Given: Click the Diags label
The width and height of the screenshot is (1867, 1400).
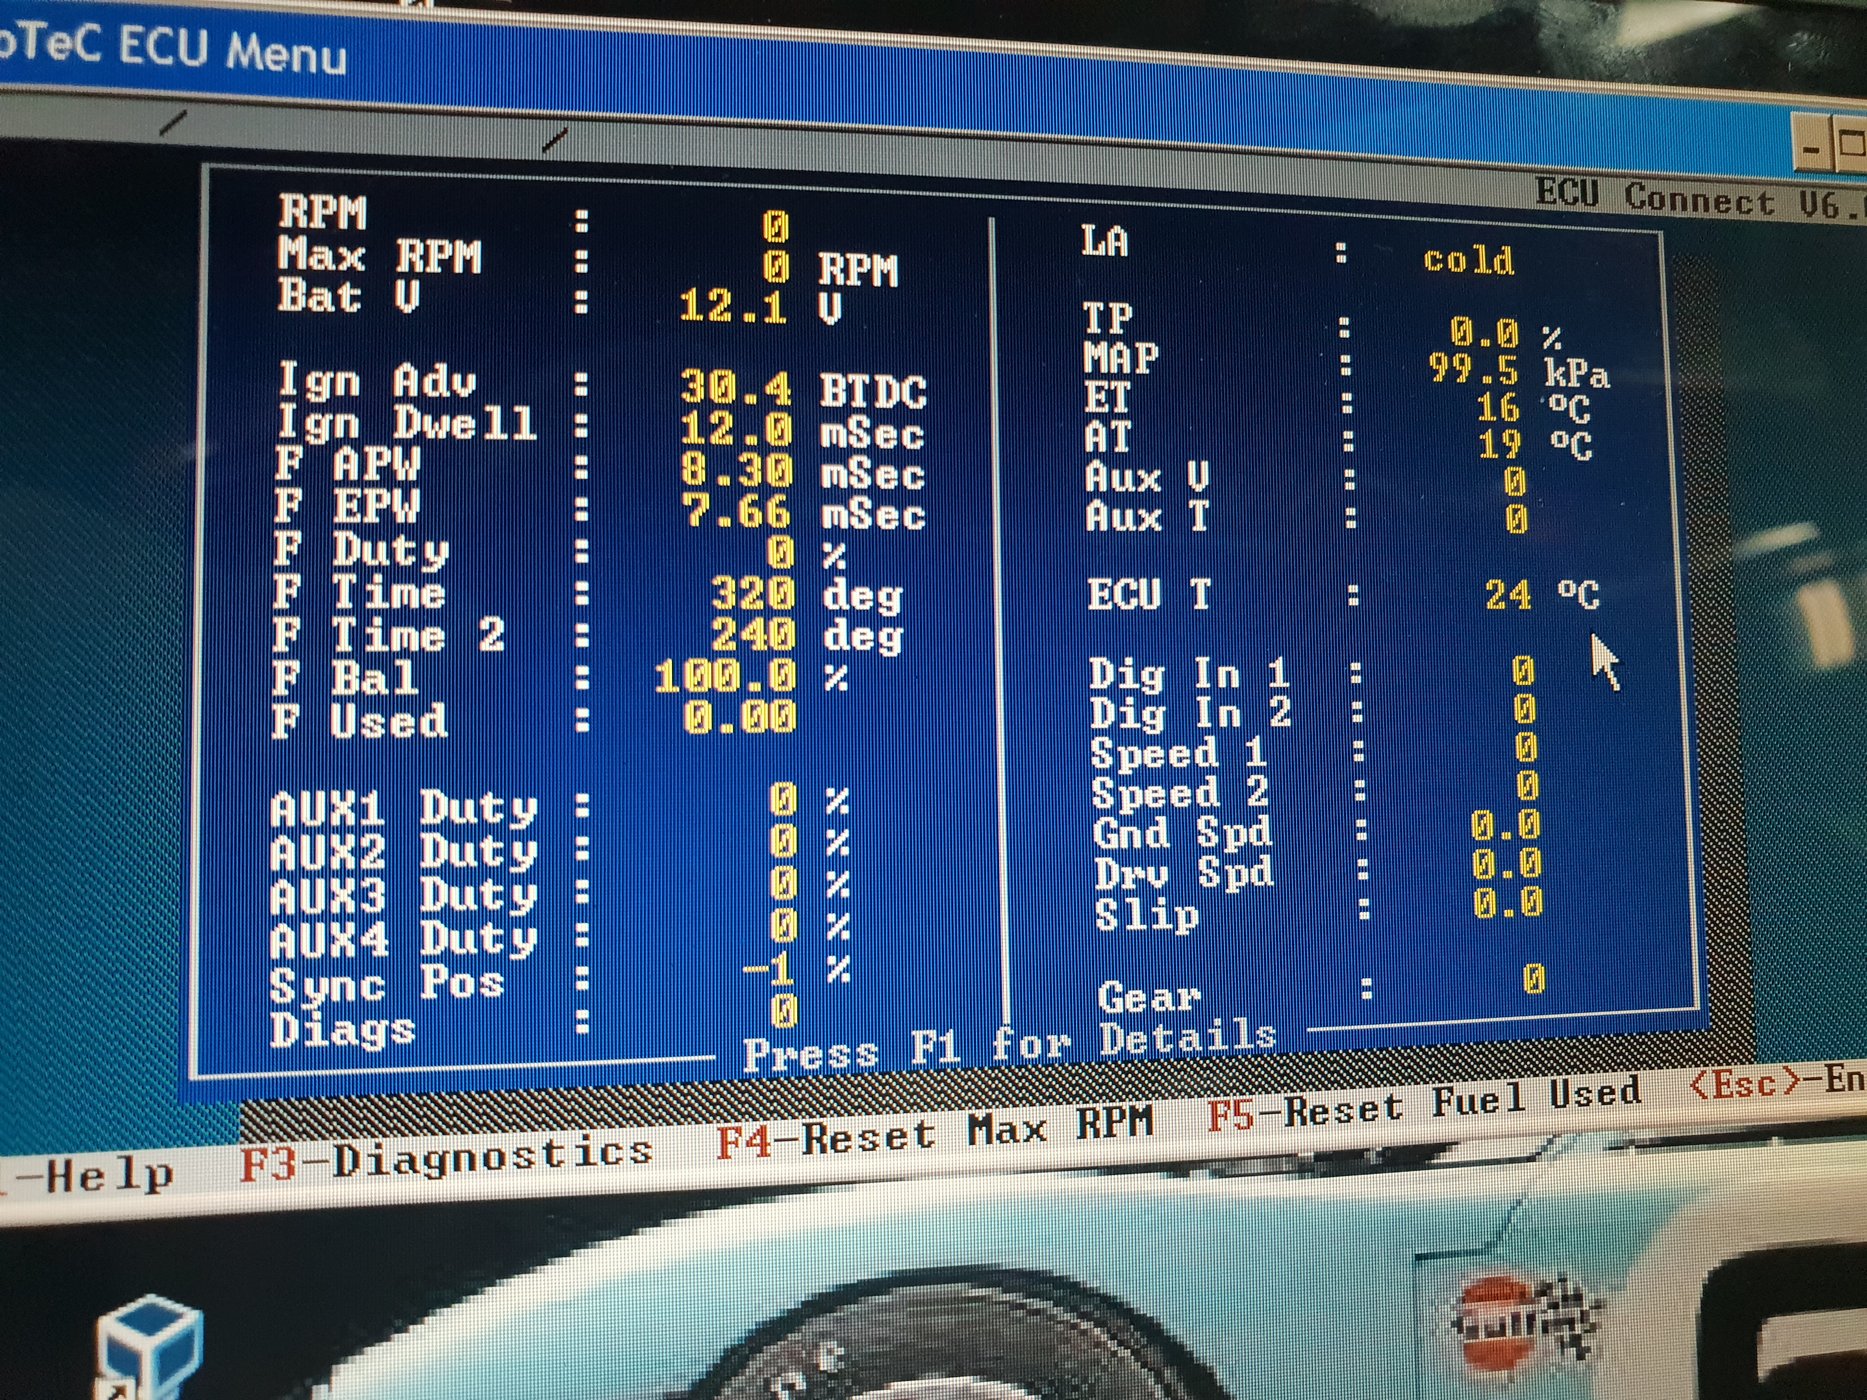Looking at the screenshot, I should (x=342, y=1029).
